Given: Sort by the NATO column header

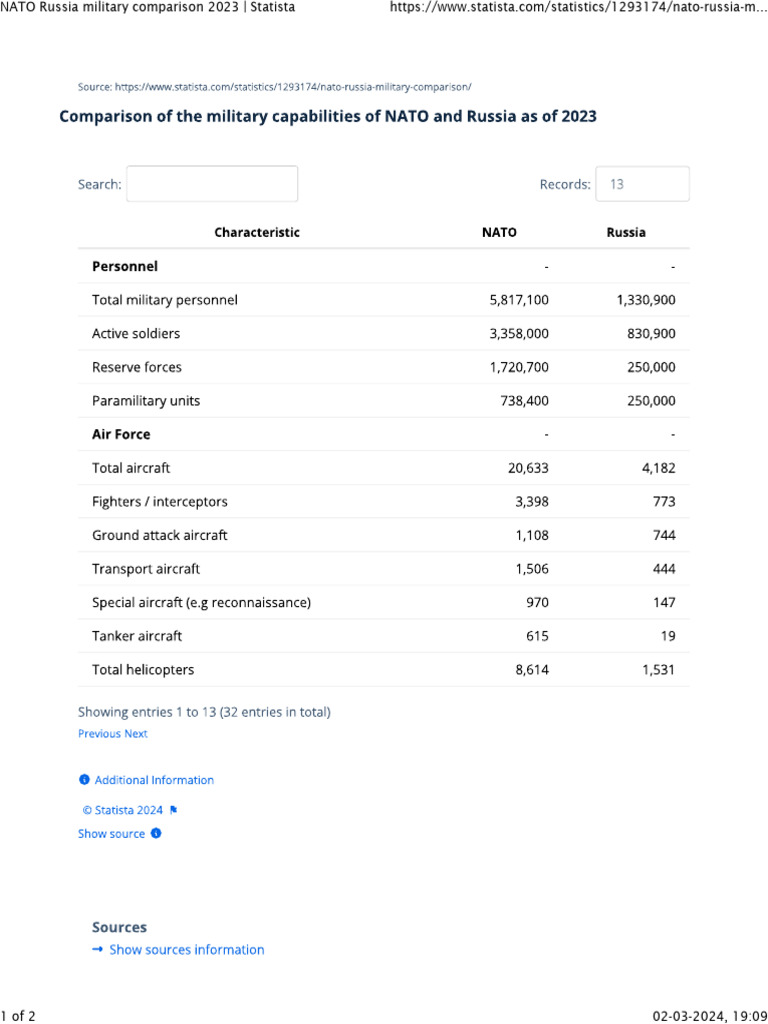Looking at the screenshot, I should point(499,232).
